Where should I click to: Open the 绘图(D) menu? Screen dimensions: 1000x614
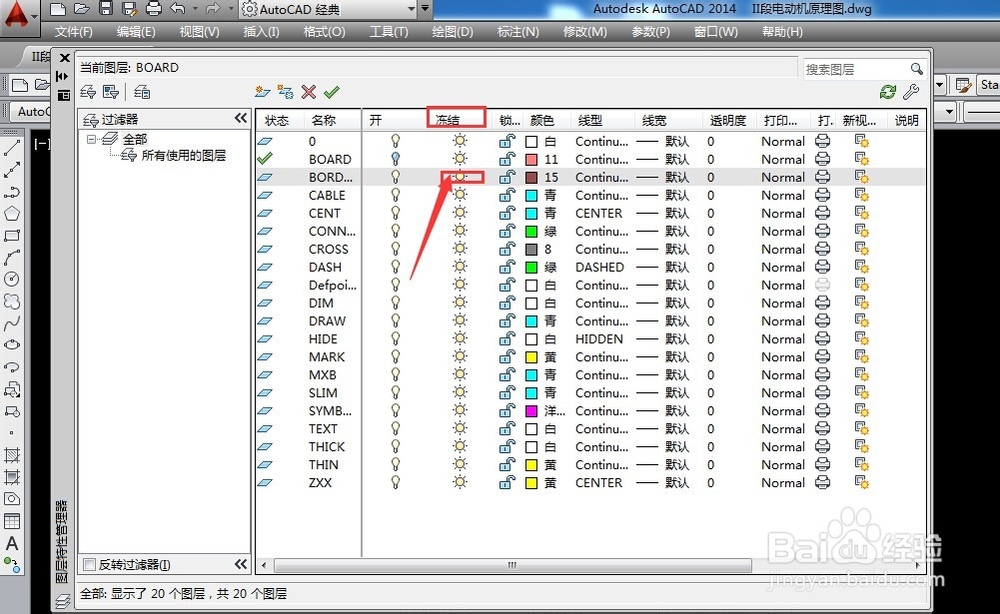click(x=452, y=32)
